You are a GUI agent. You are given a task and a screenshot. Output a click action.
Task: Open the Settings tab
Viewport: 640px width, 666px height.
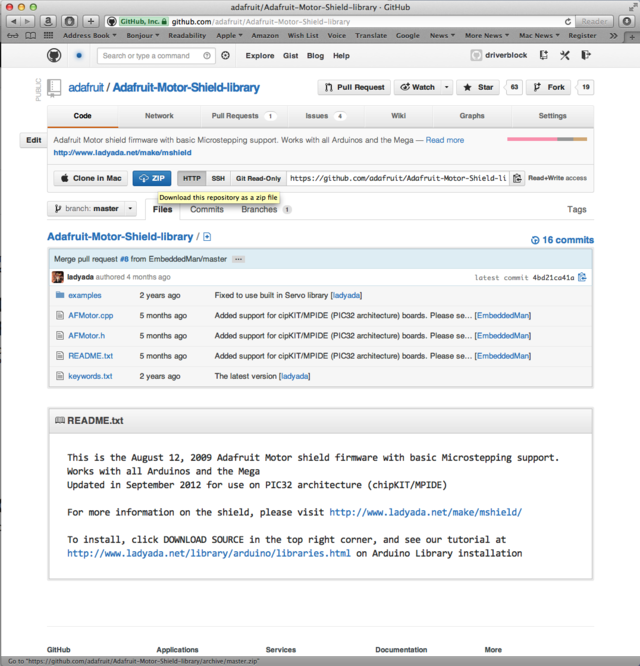[x=553, y=116]
